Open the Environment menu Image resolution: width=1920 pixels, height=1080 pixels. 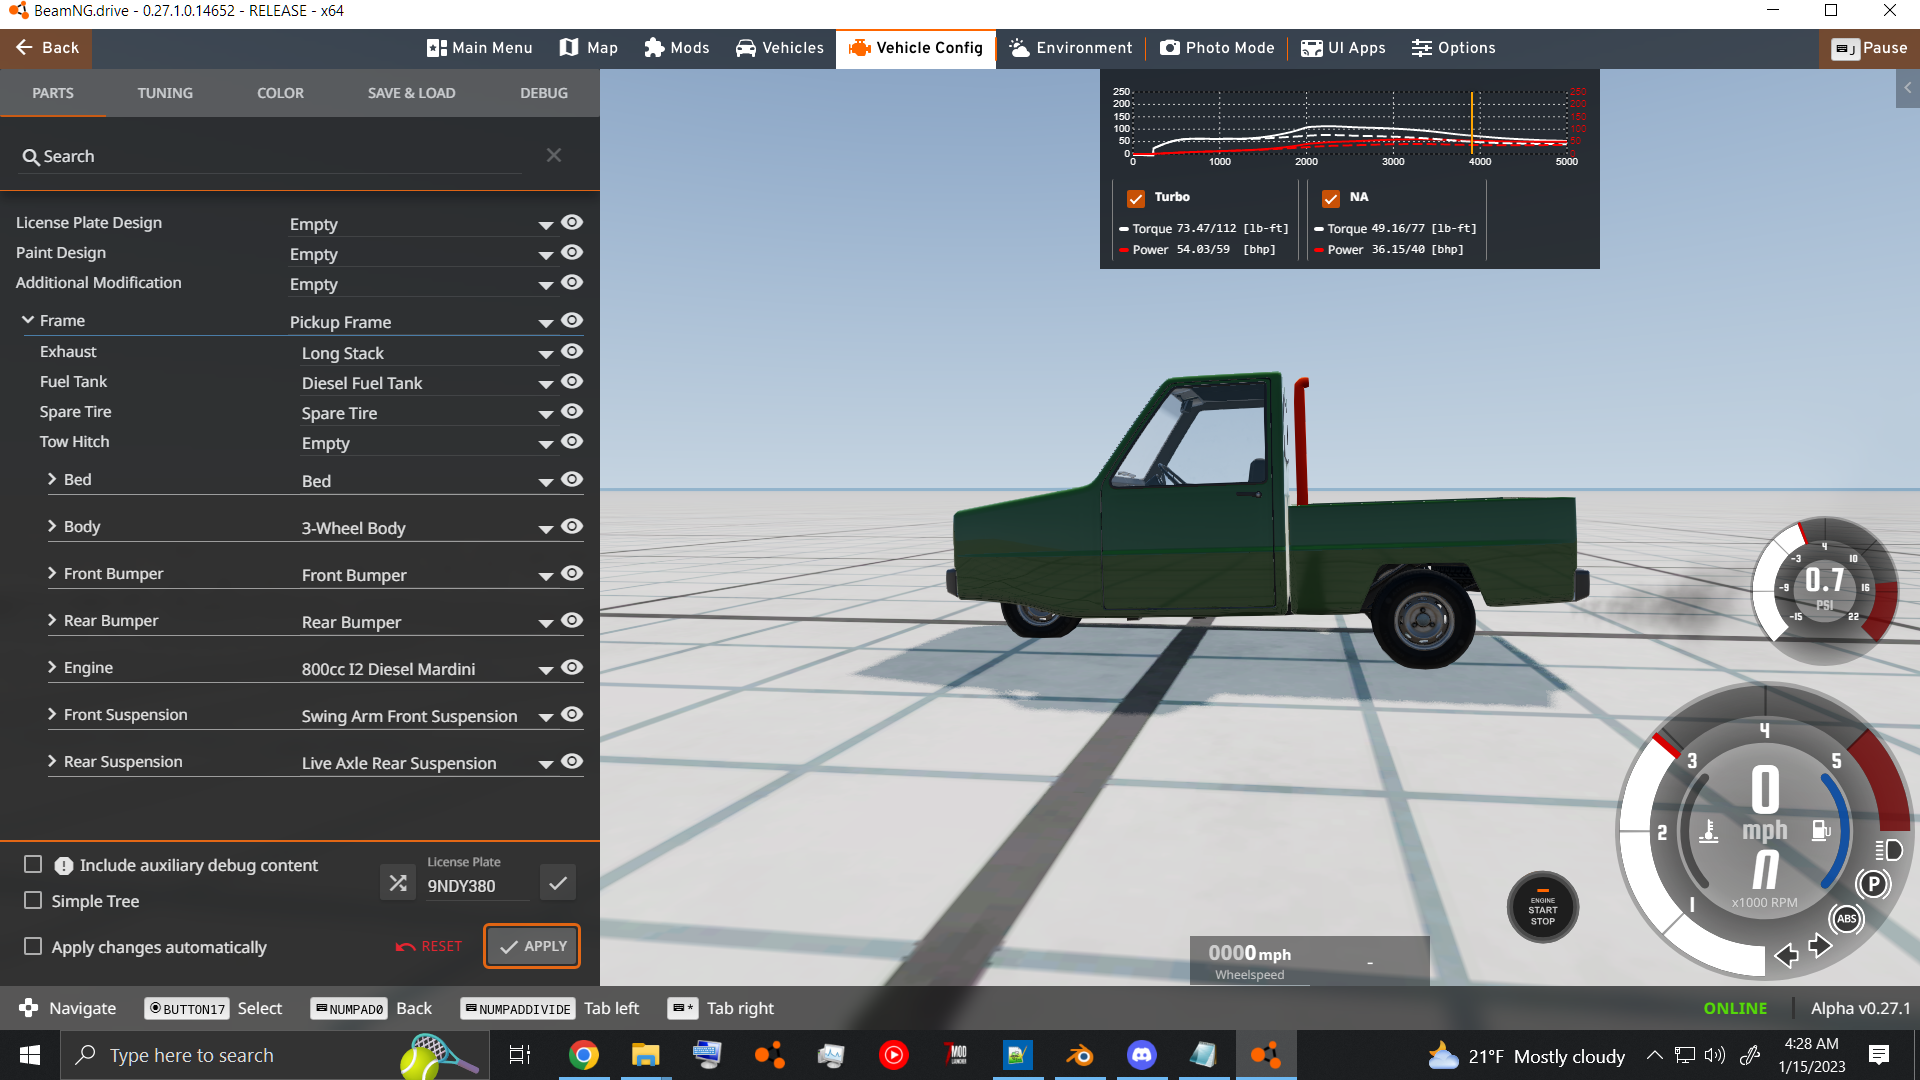(1071, 48)
